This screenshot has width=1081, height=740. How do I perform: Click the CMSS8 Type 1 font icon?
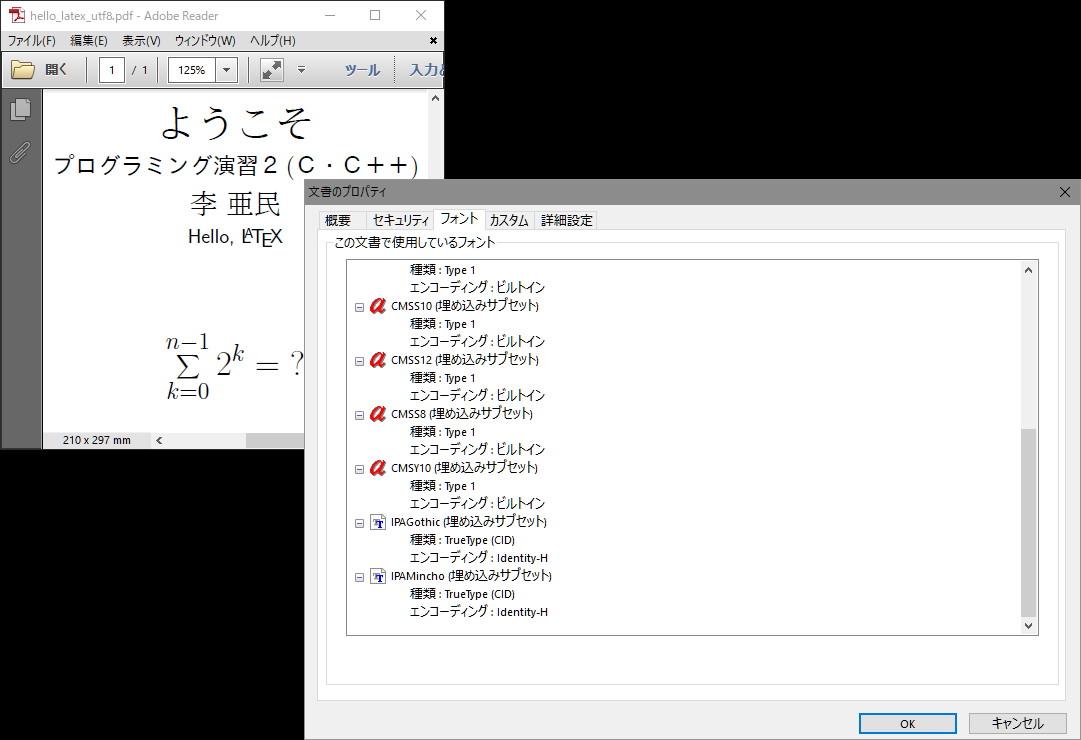(378, 414)
